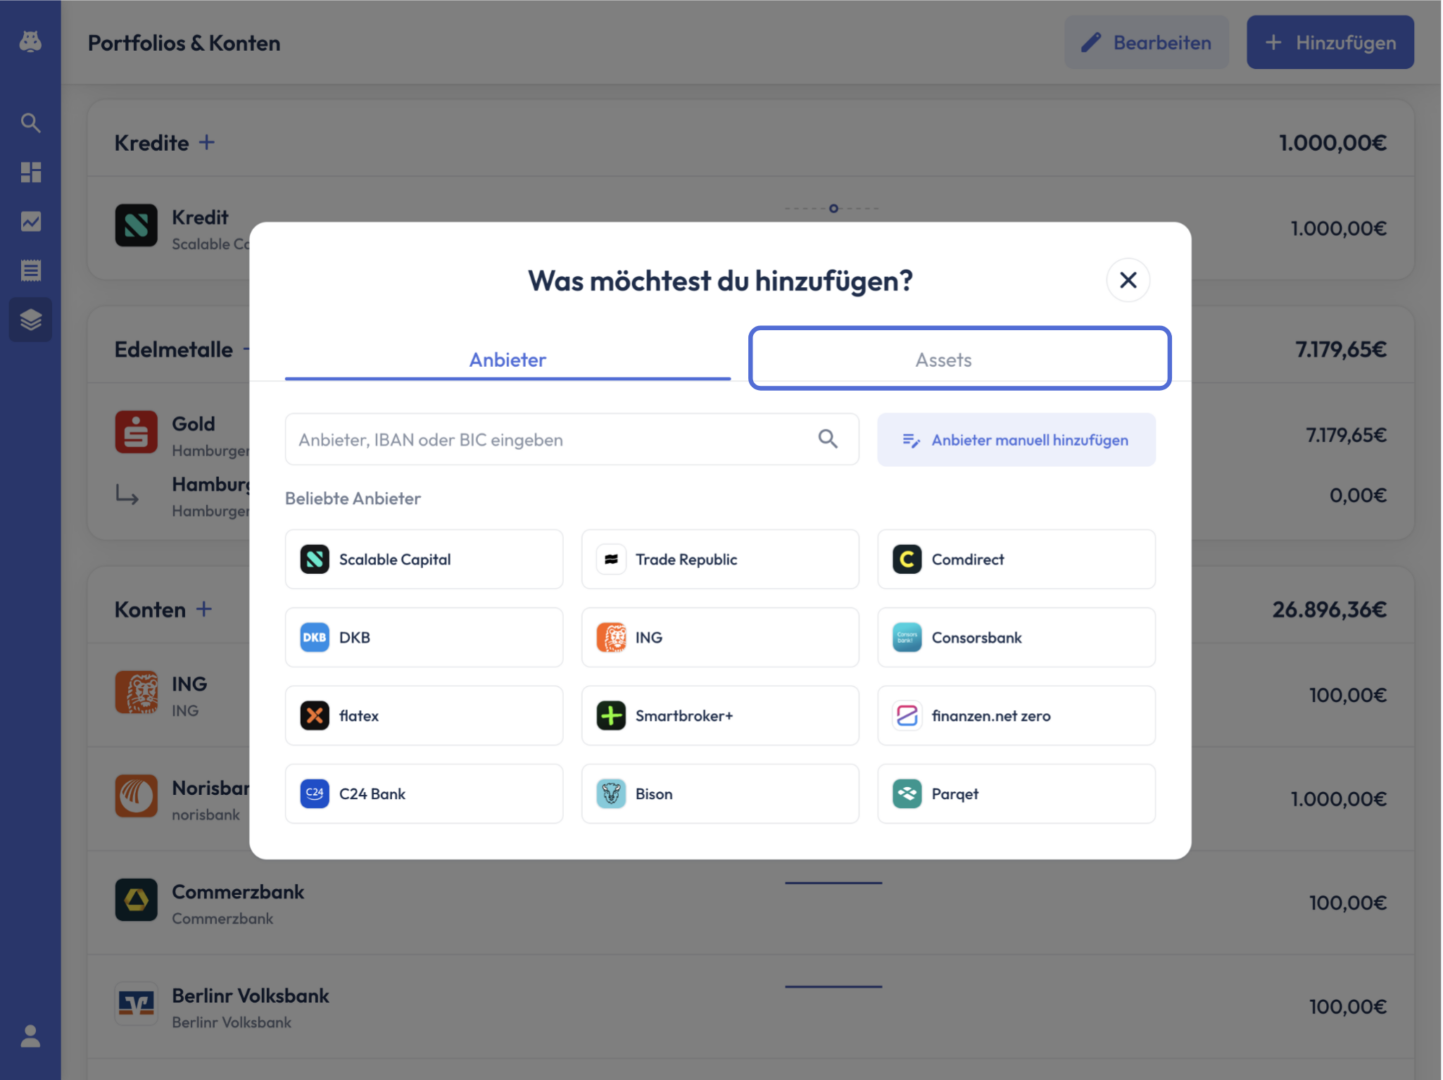Click the Scalable Kredit account logo
This screenshot has width=1443, height=1080.
[136, 225]
